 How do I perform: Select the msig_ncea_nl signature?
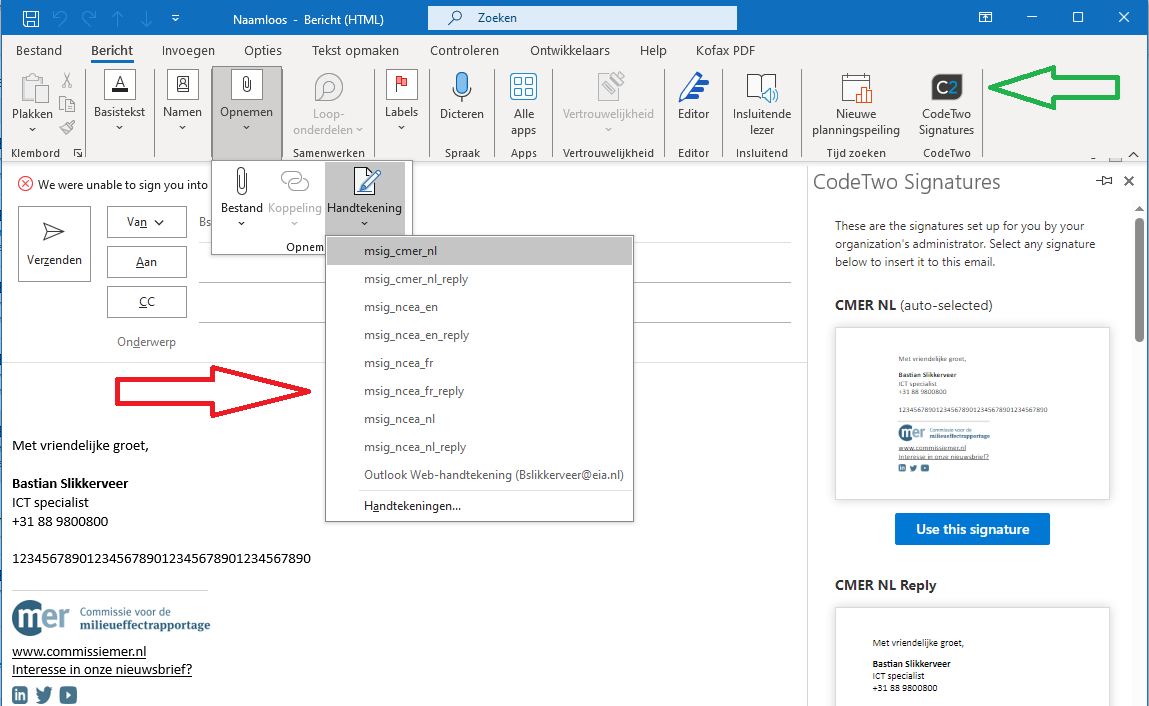tap(479, 419)
